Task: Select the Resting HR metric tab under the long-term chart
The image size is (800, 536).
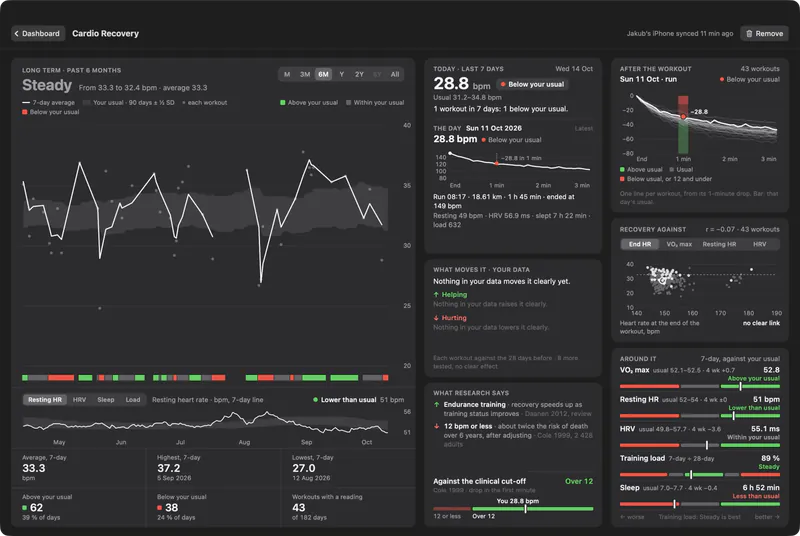Action: click(x=45, y=400)
